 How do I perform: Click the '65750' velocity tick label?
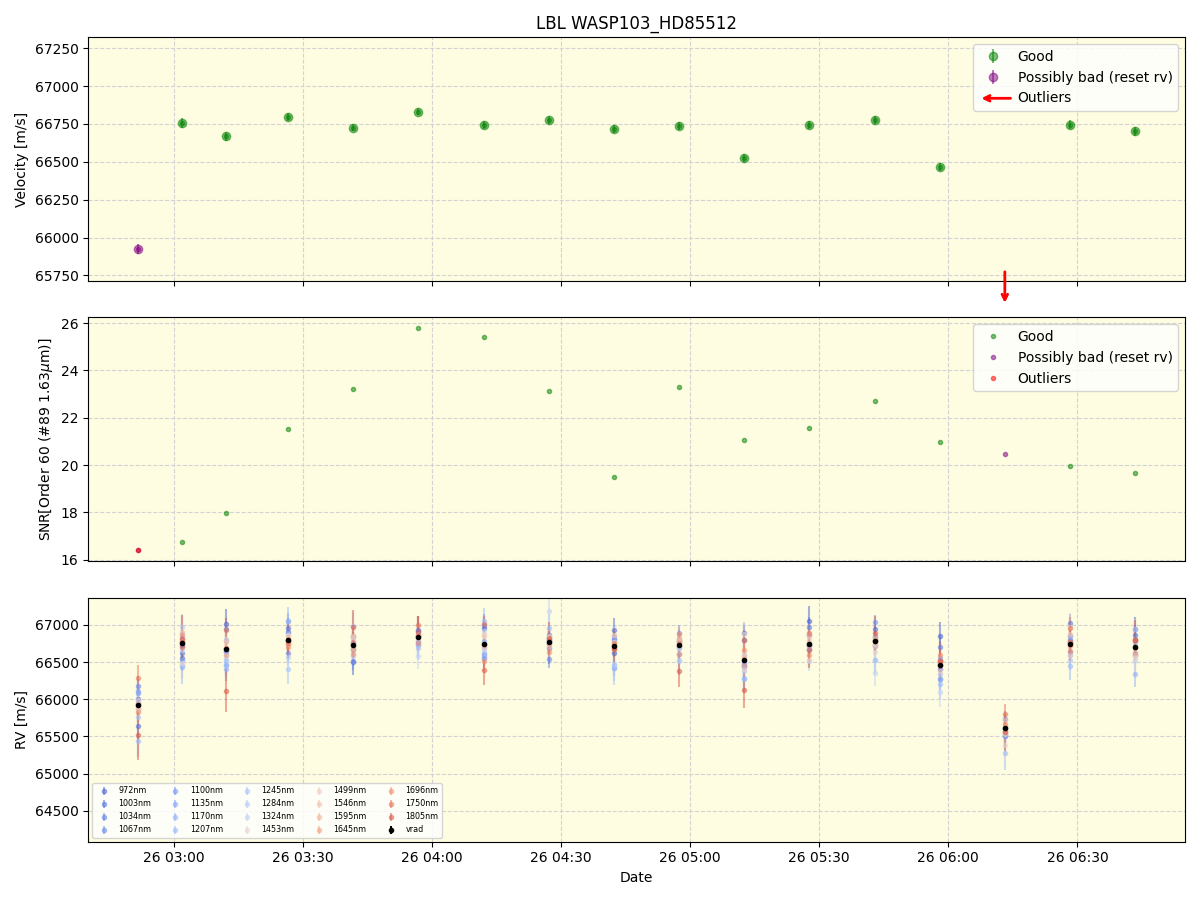pos(58,276)
